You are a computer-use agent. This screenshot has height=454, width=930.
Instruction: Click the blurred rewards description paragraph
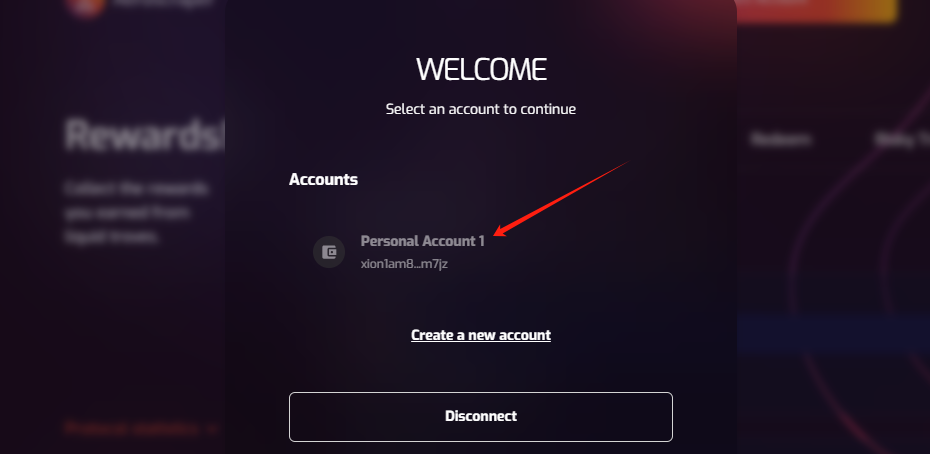click(136, 213)
